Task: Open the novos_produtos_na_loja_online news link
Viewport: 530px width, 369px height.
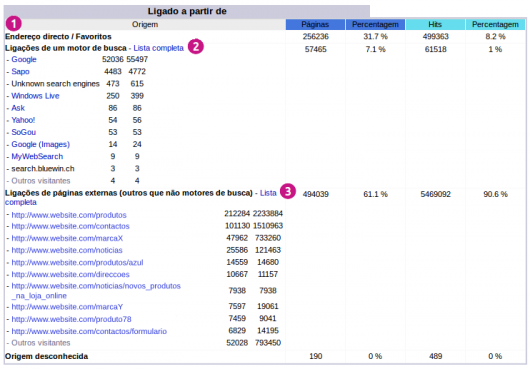Action: pos(96,291)
